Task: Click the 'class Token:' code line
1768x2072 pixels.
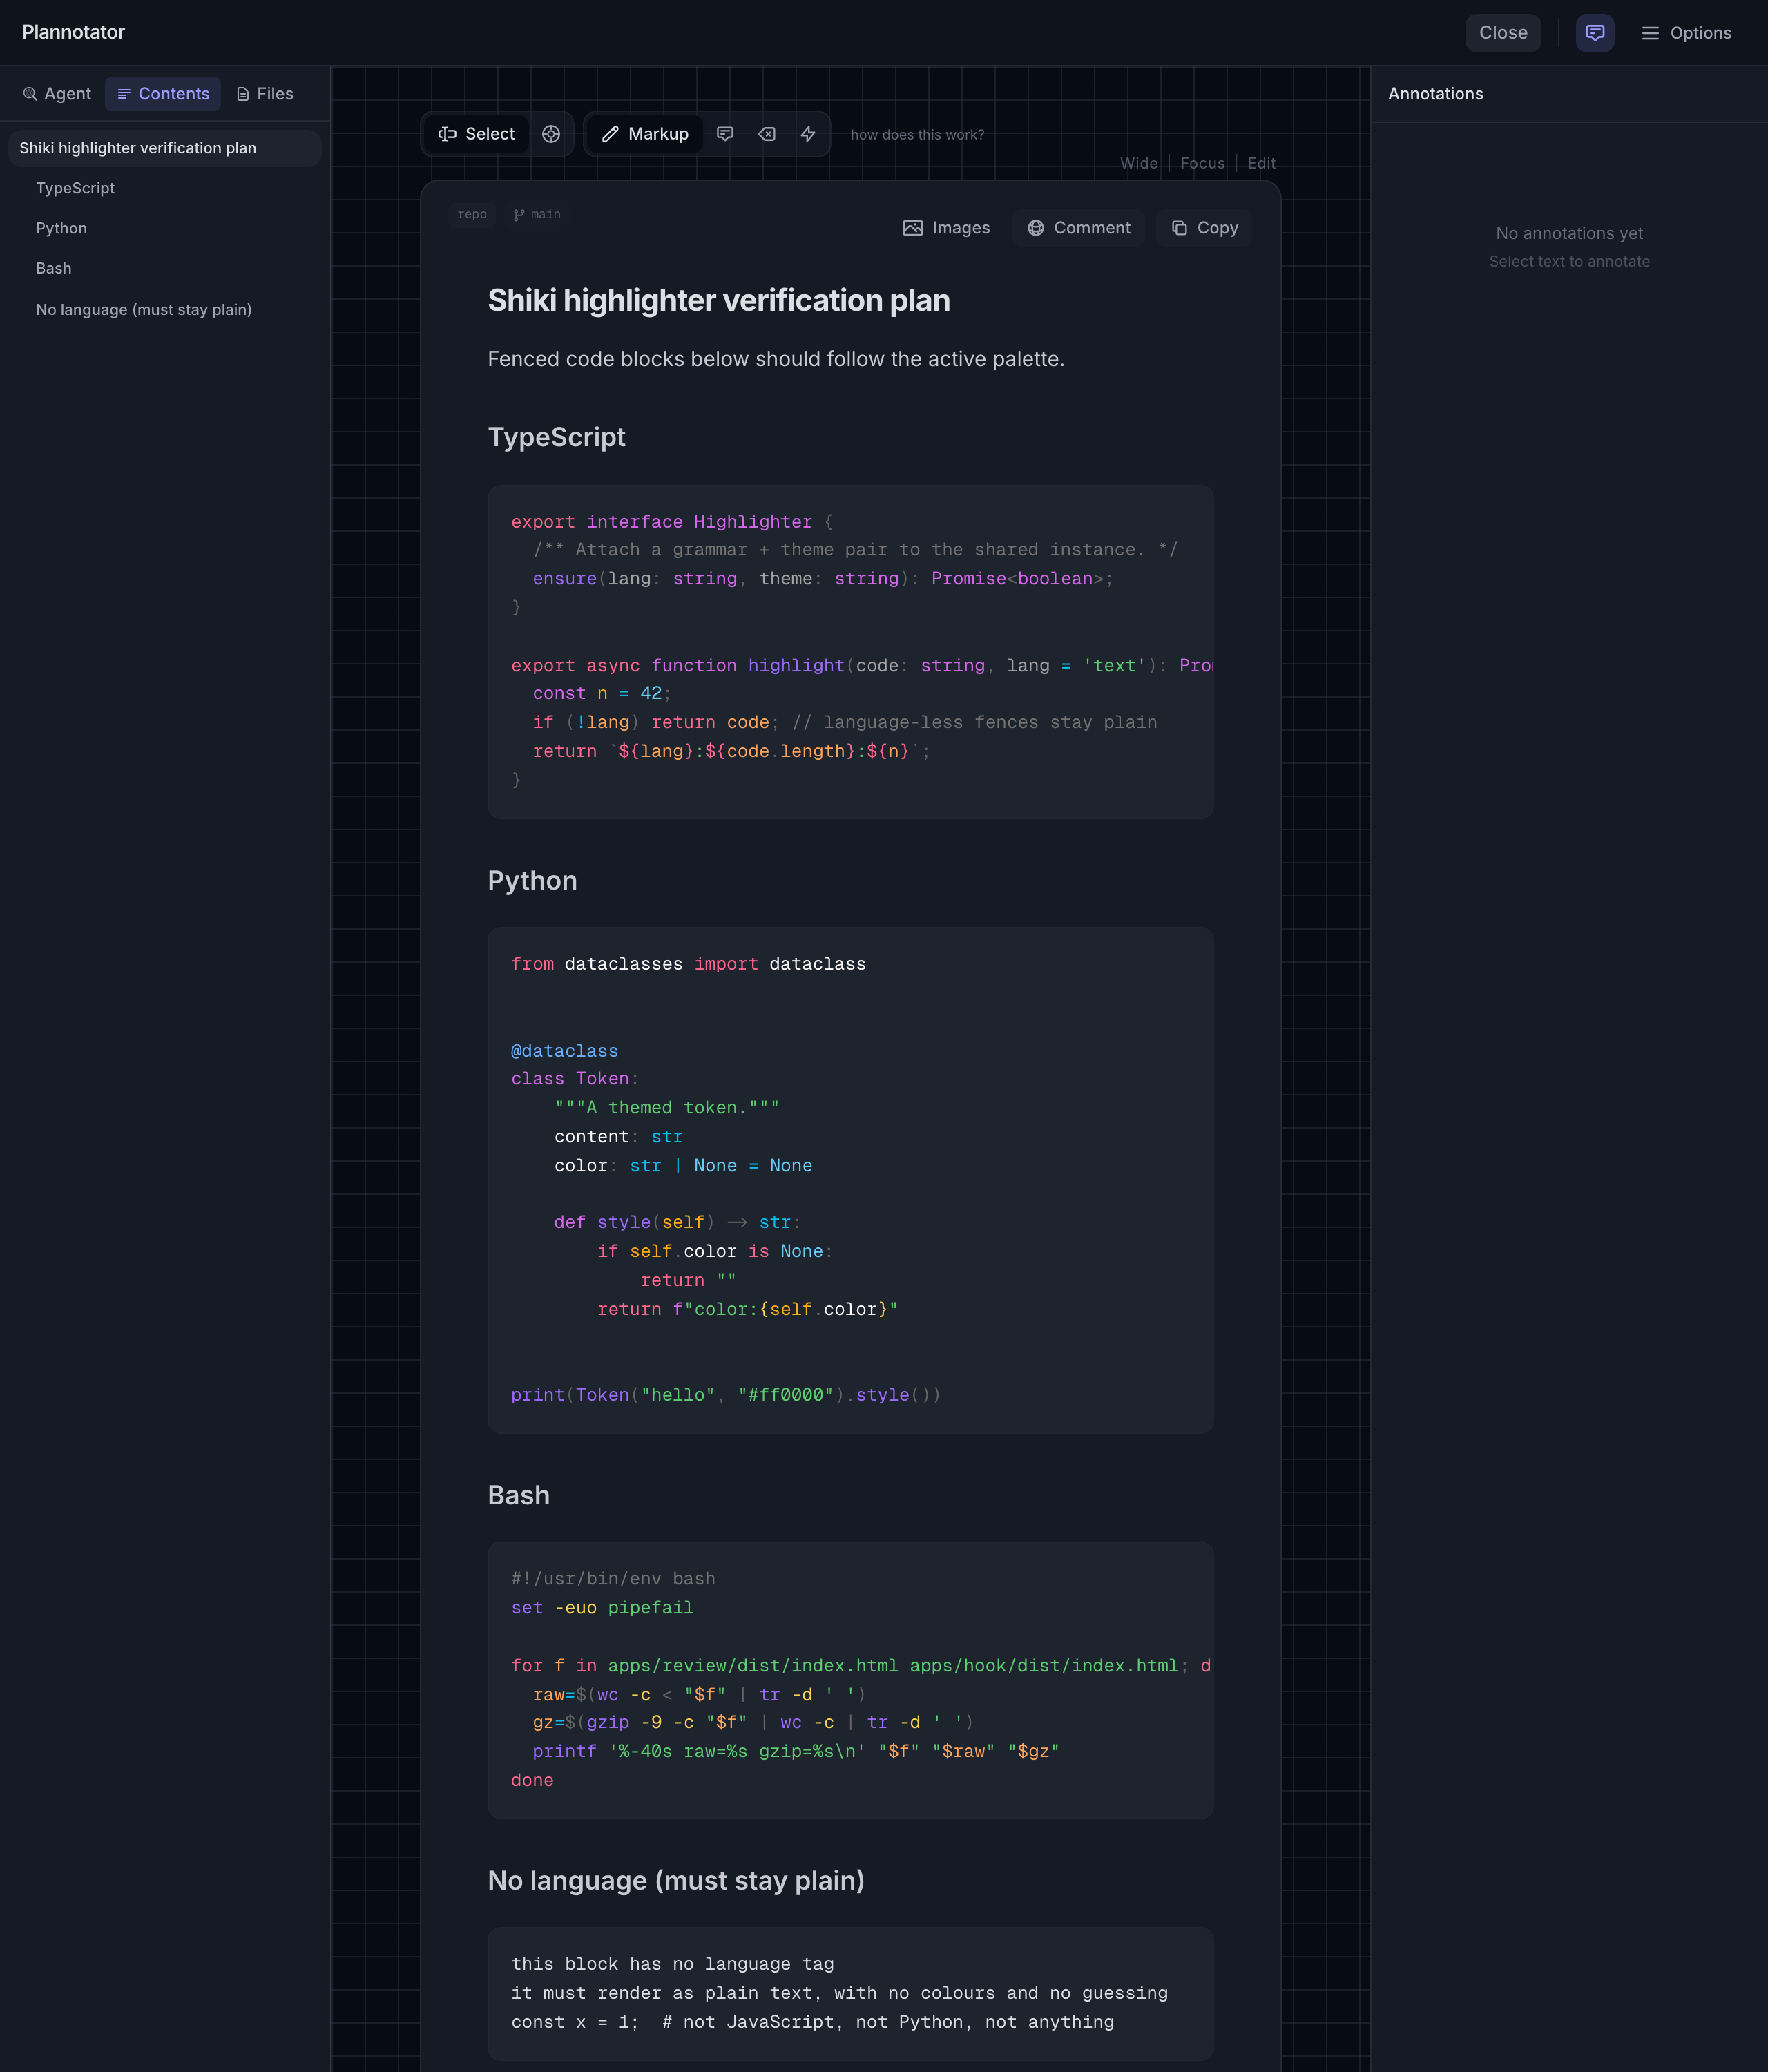Action: [574, 1079]
